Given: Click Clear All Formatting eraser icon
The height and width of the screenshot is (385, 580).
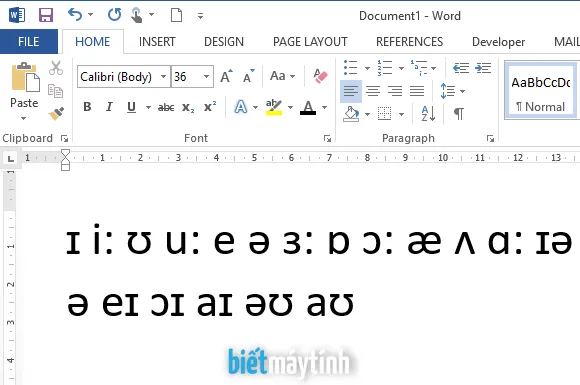Looking at the screenshot, I should pyautogui.click(x=320, y=76).
